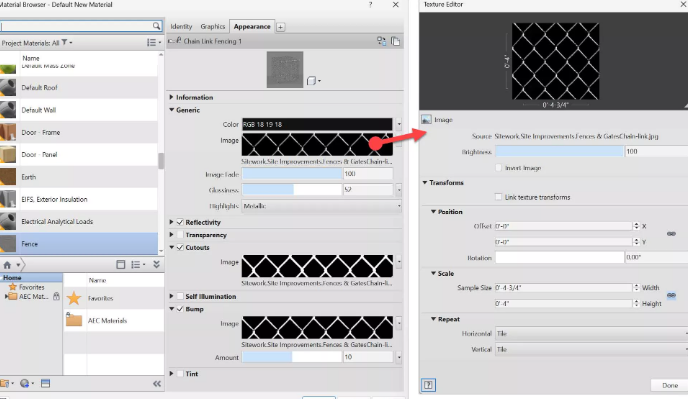This screenshot has height=399, width=688.
Task: Check Invert Image option
Action: pyautogui.click(x=498, y=168)
